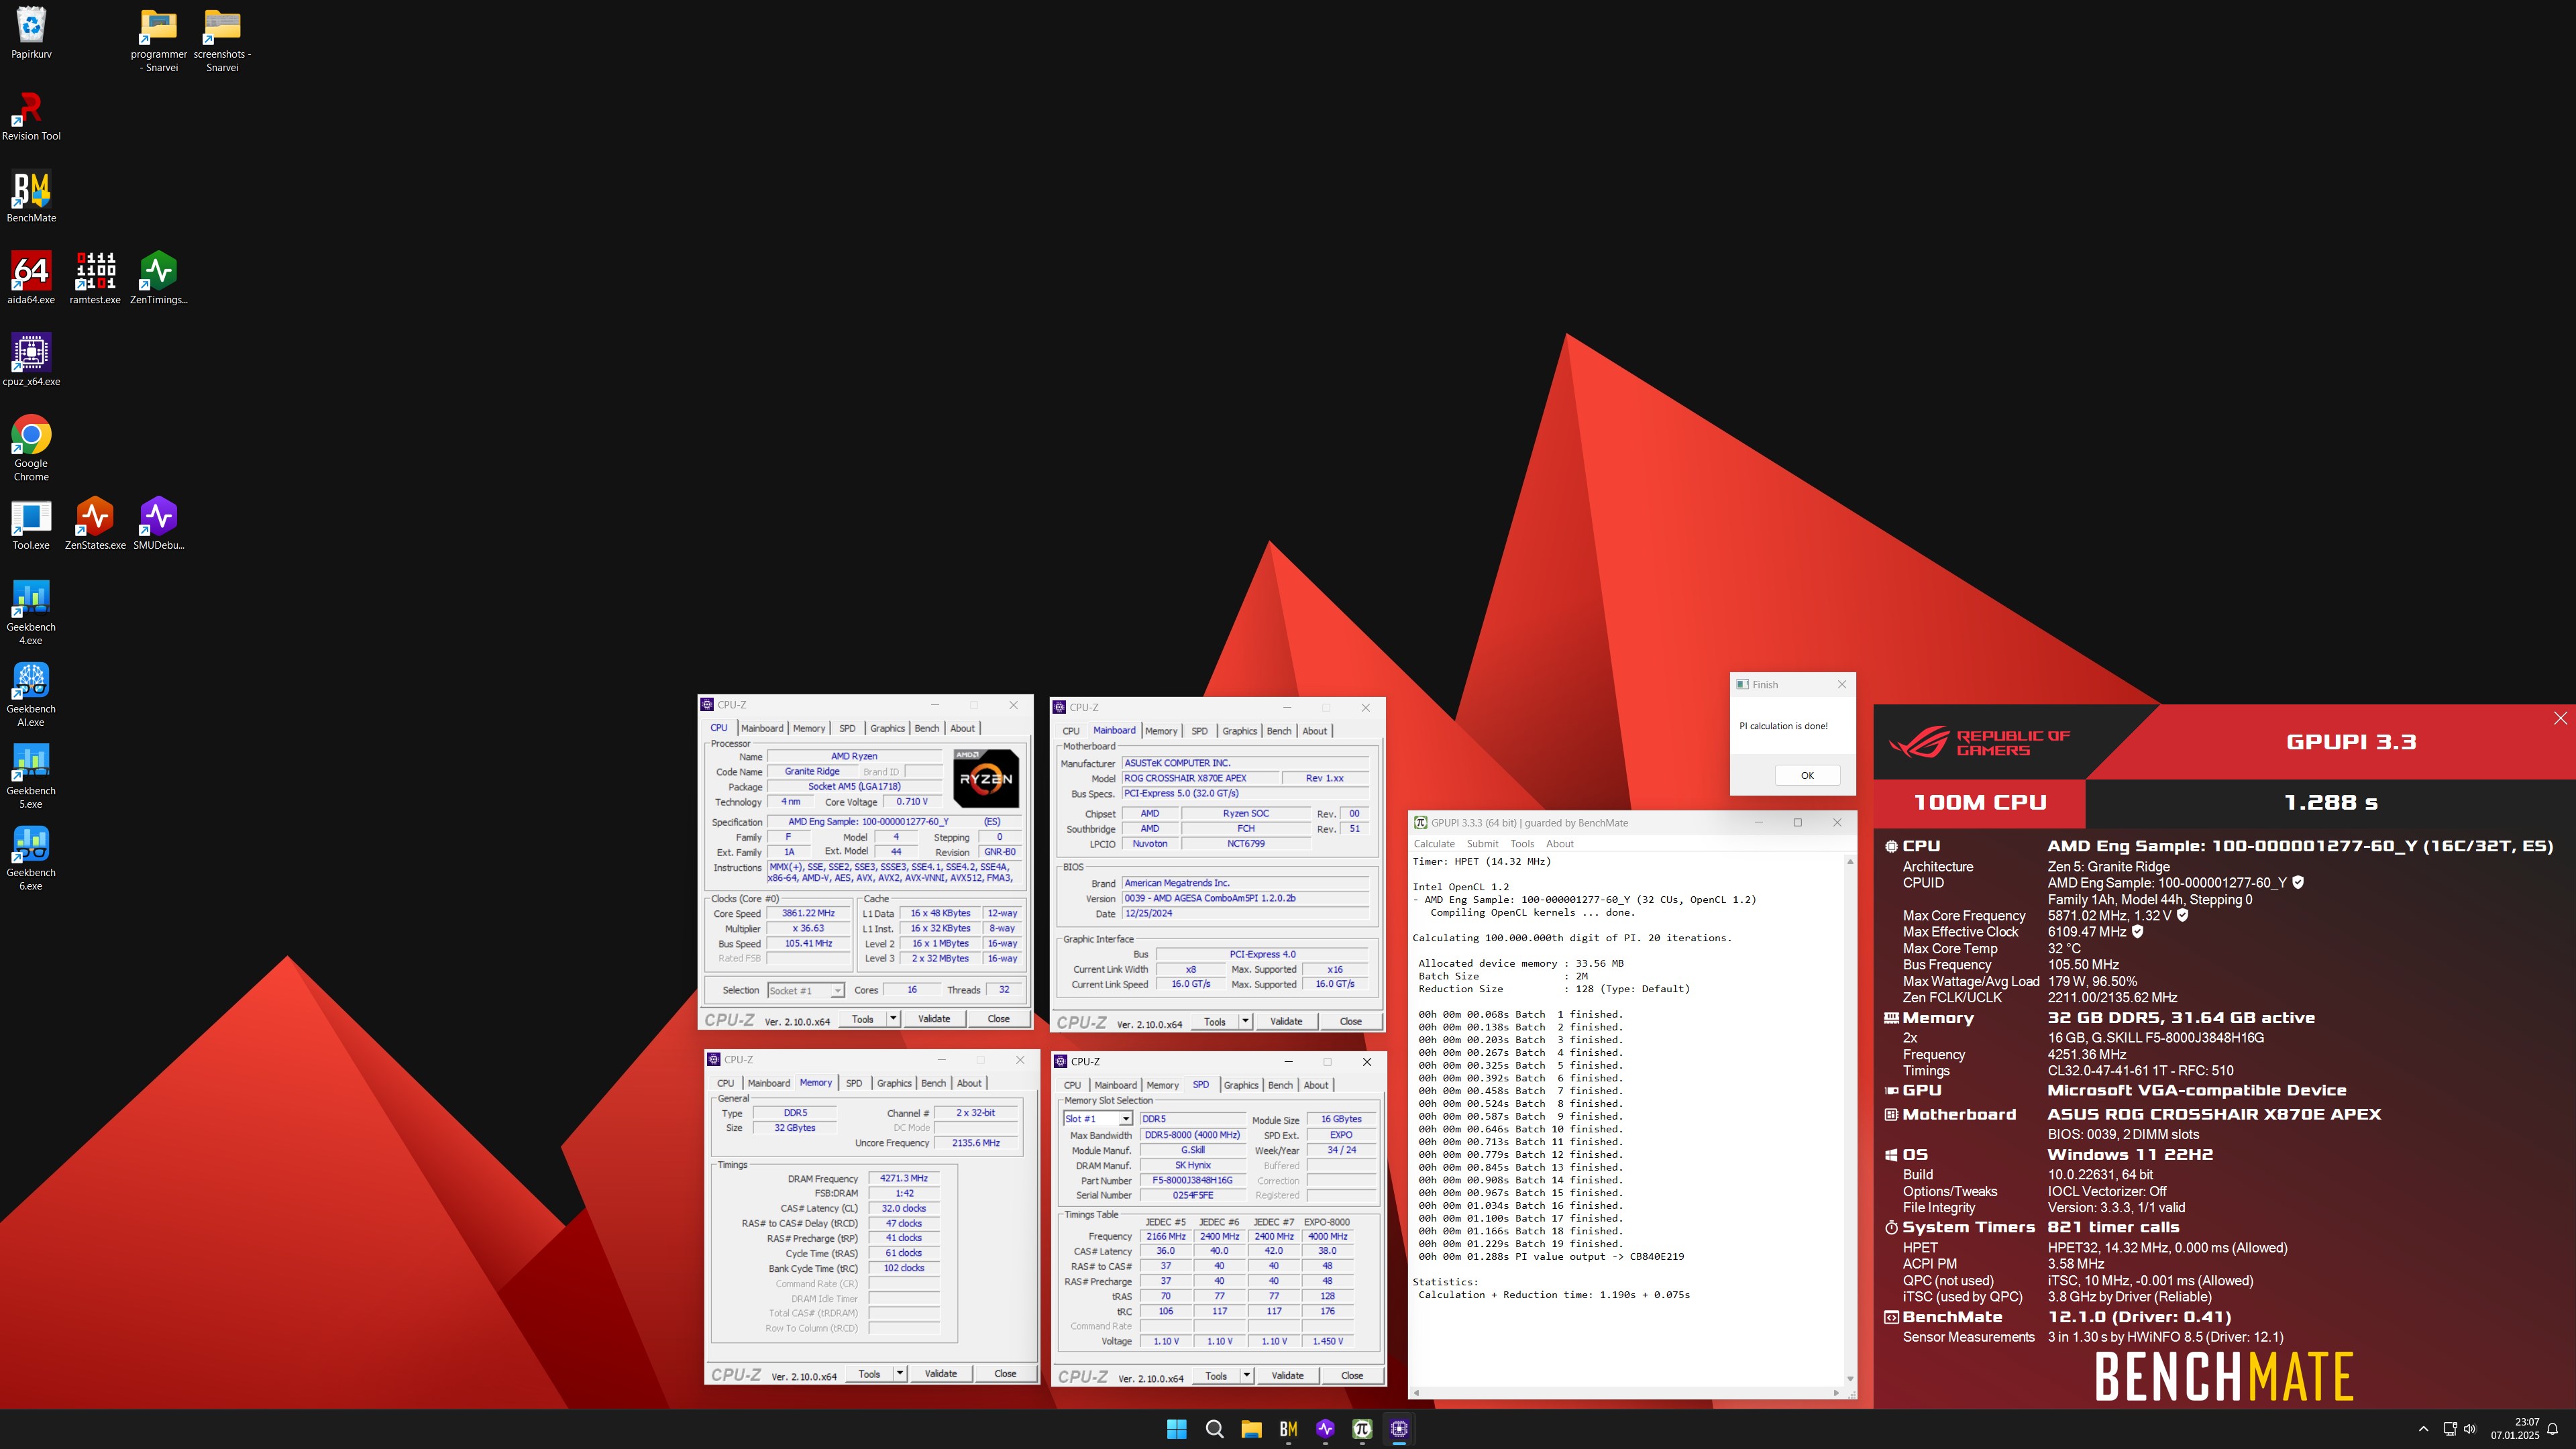
Task: Open Socket #1 selection dropdown
Action: (x=806, y=990)
